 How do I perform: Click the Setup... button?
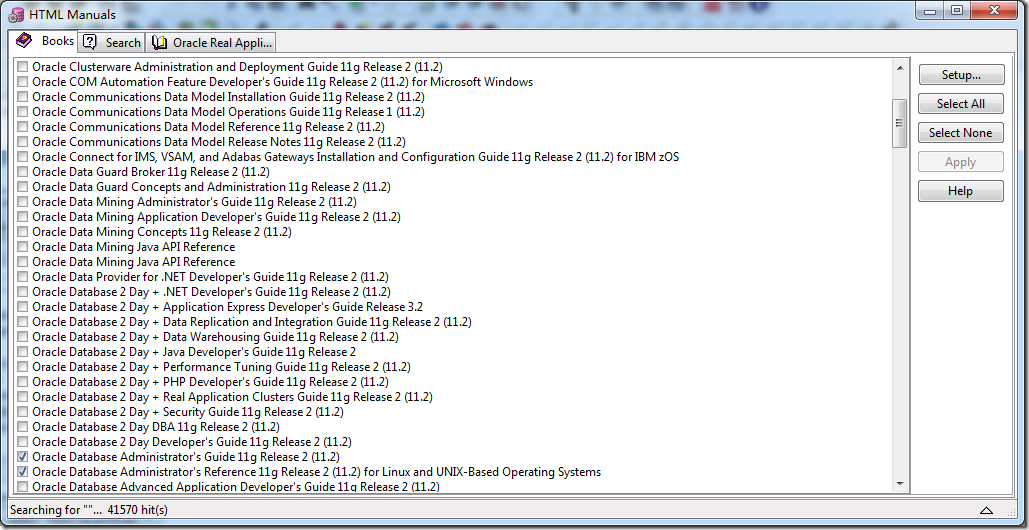[x=961, y=75]
